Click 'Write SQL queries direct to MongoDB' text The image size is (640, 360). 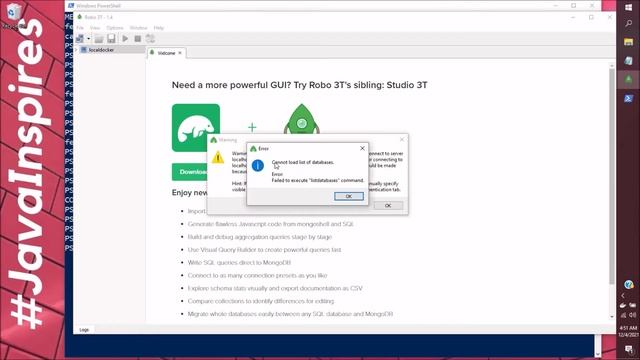(x=239, y=262)
